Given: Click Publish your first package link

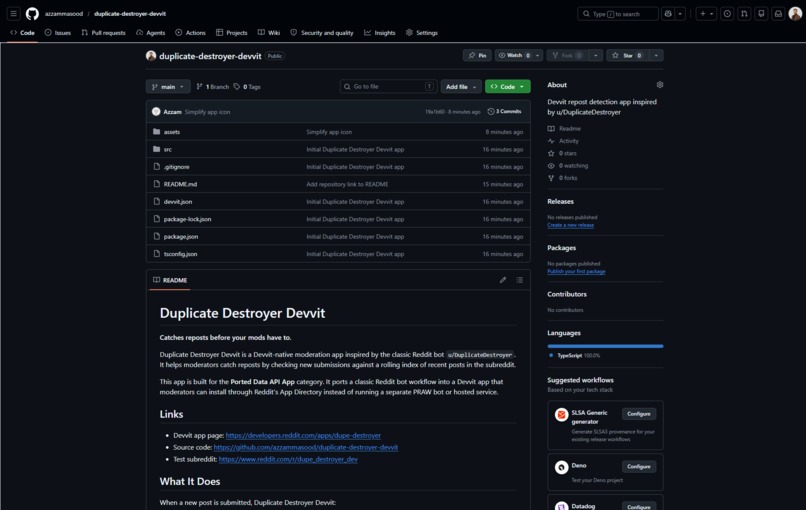Looking at the screenshot, I should click(576, 271).
